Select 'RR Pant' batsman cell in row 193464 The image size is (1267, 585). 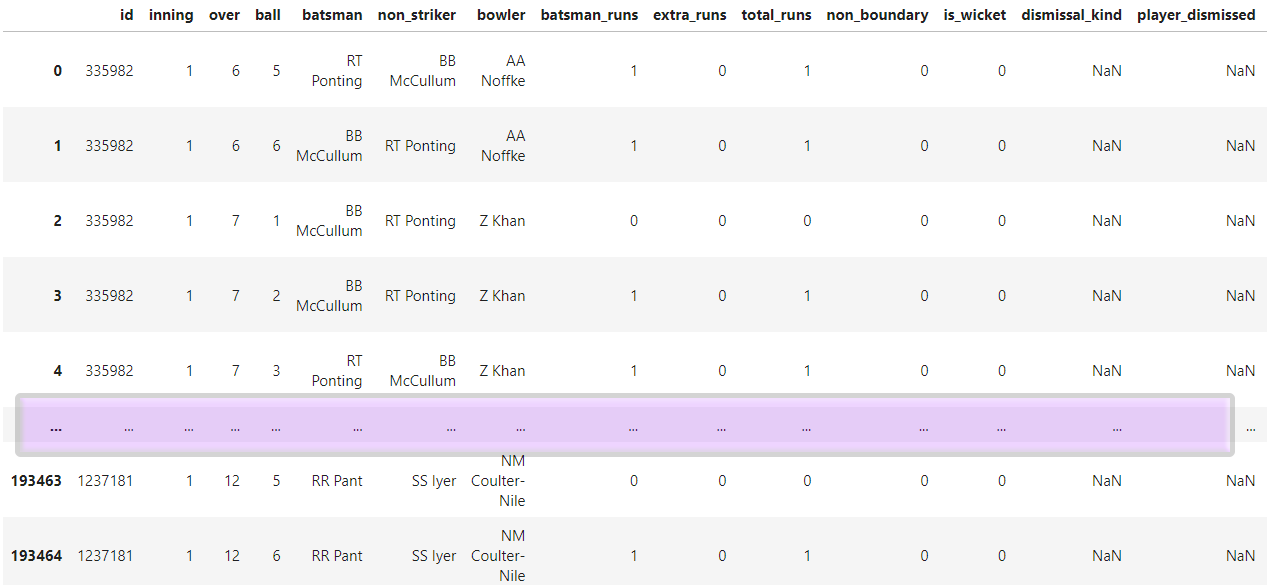(x=337, y=556)
